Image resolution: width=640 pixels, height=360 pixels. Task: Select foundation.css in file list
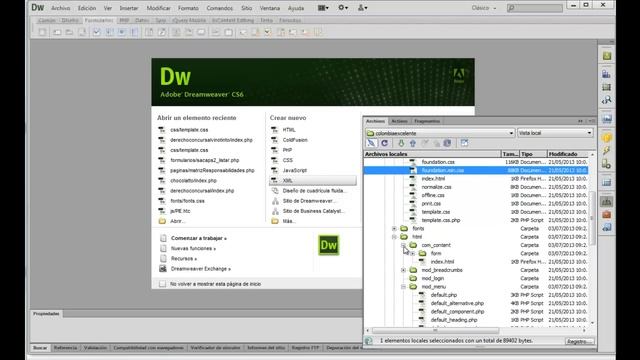[x=438, y=162]
